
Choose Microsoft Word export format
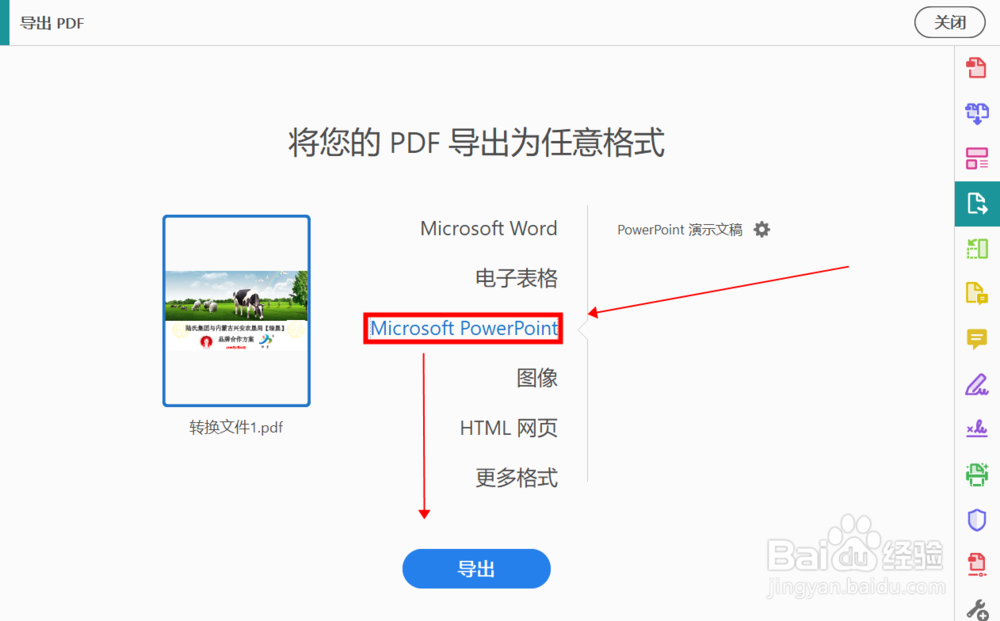click(x=489, y=228)
